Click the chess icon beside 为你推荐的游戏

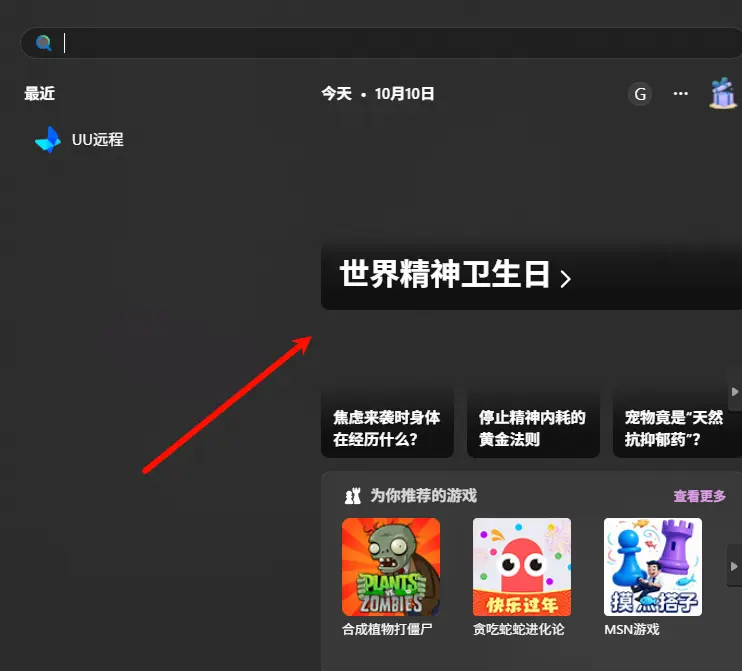pyautogui.click(x=352, y=496)
